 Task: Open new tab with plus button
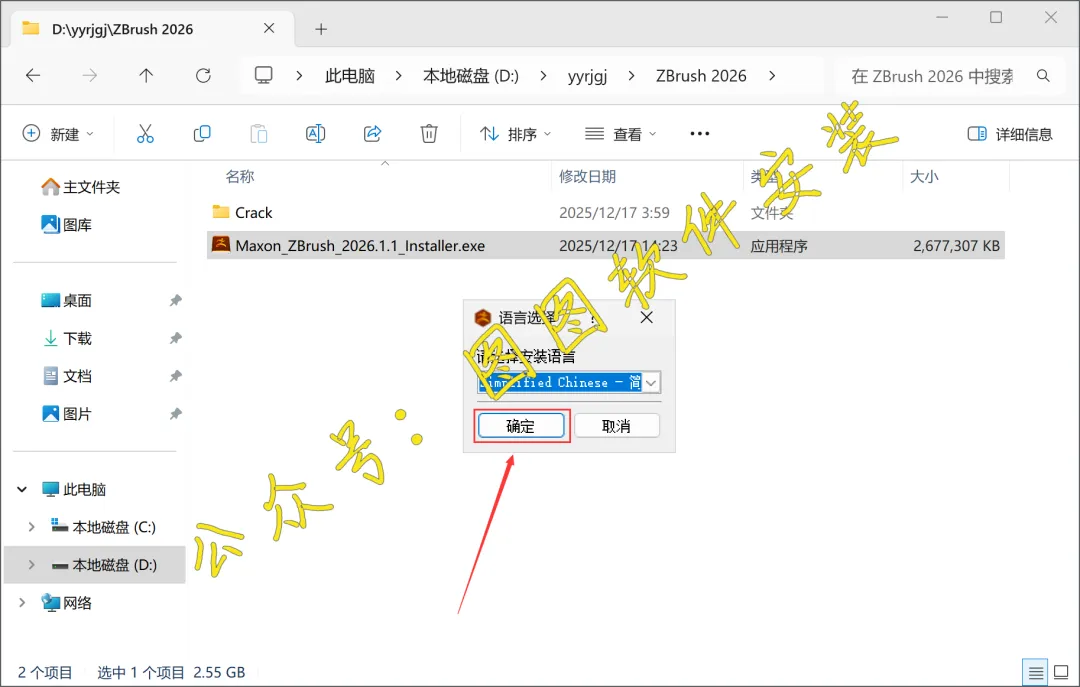point(321,29)
